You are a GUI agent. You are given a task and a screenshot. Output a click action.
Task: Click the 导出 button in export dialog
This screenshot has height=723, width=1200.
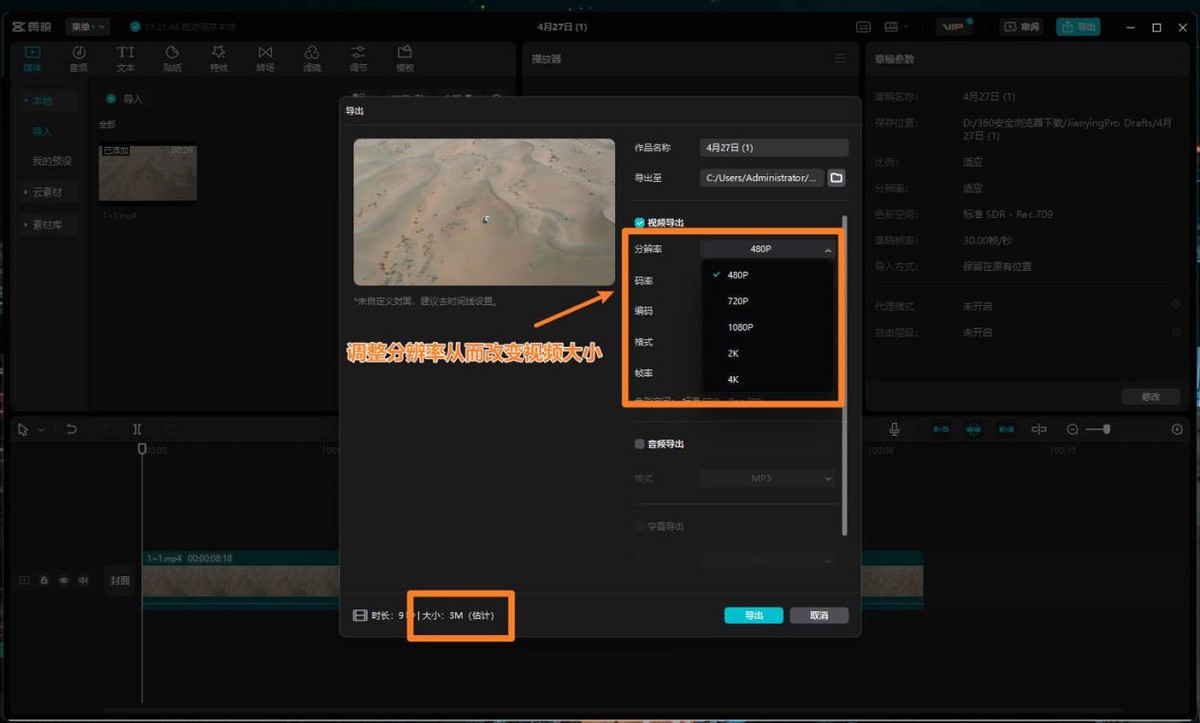pyautogui.click(x=754, y=615)
